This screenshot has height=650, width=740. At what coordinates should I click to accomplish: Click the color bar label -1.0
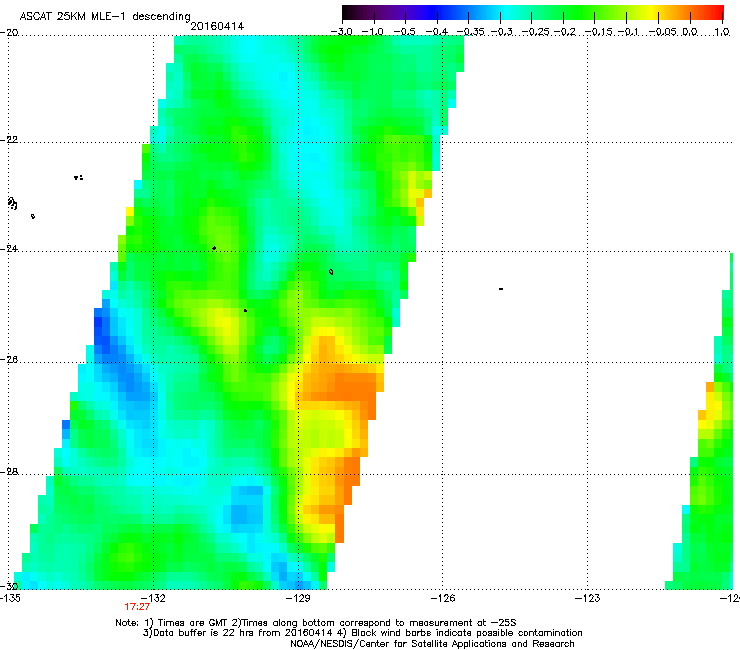(x=372, y=32)
